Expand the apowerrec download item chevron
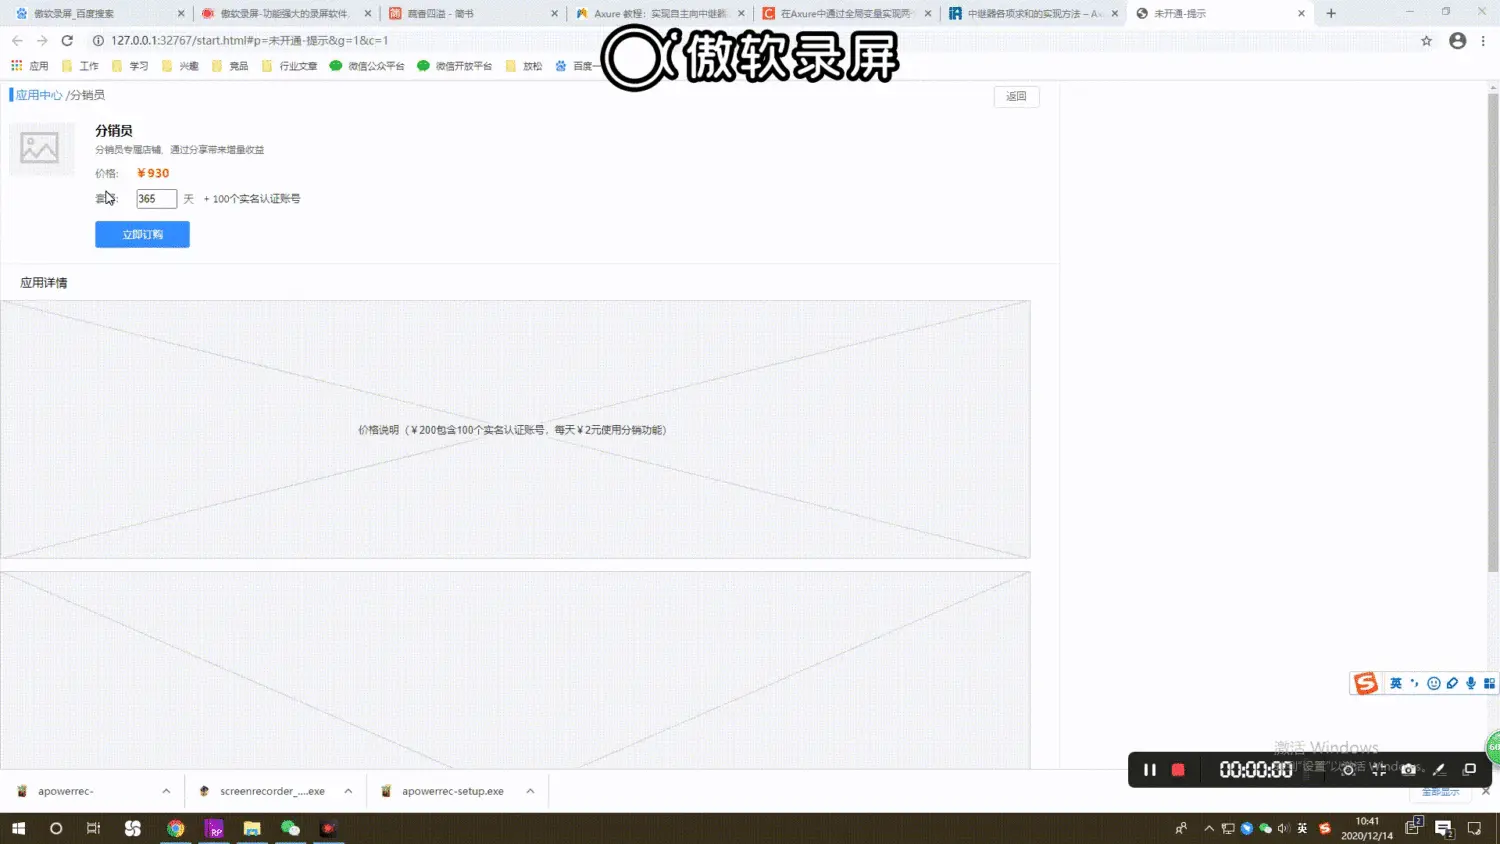 167,790
